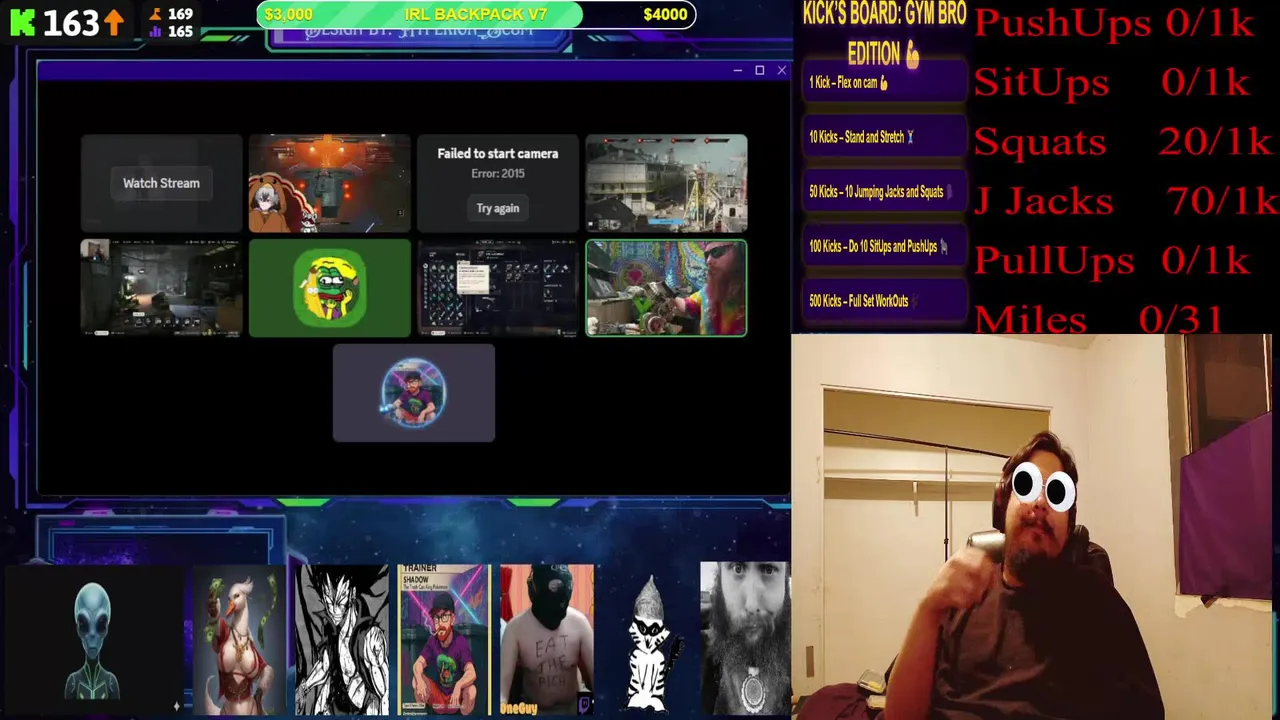Click the IRL BACKPACK V7 goal bar
This screenshot has height=720, width=1280.
tap(476, 14)
